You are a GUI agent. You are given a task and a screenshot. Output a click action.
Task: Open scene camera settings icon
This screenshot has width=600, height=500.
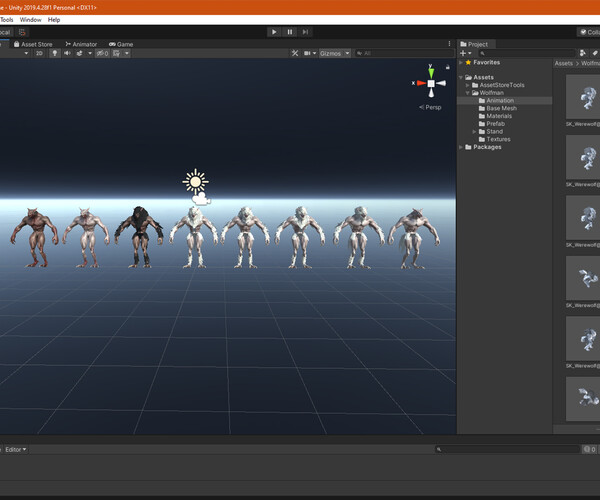point(307,53)
